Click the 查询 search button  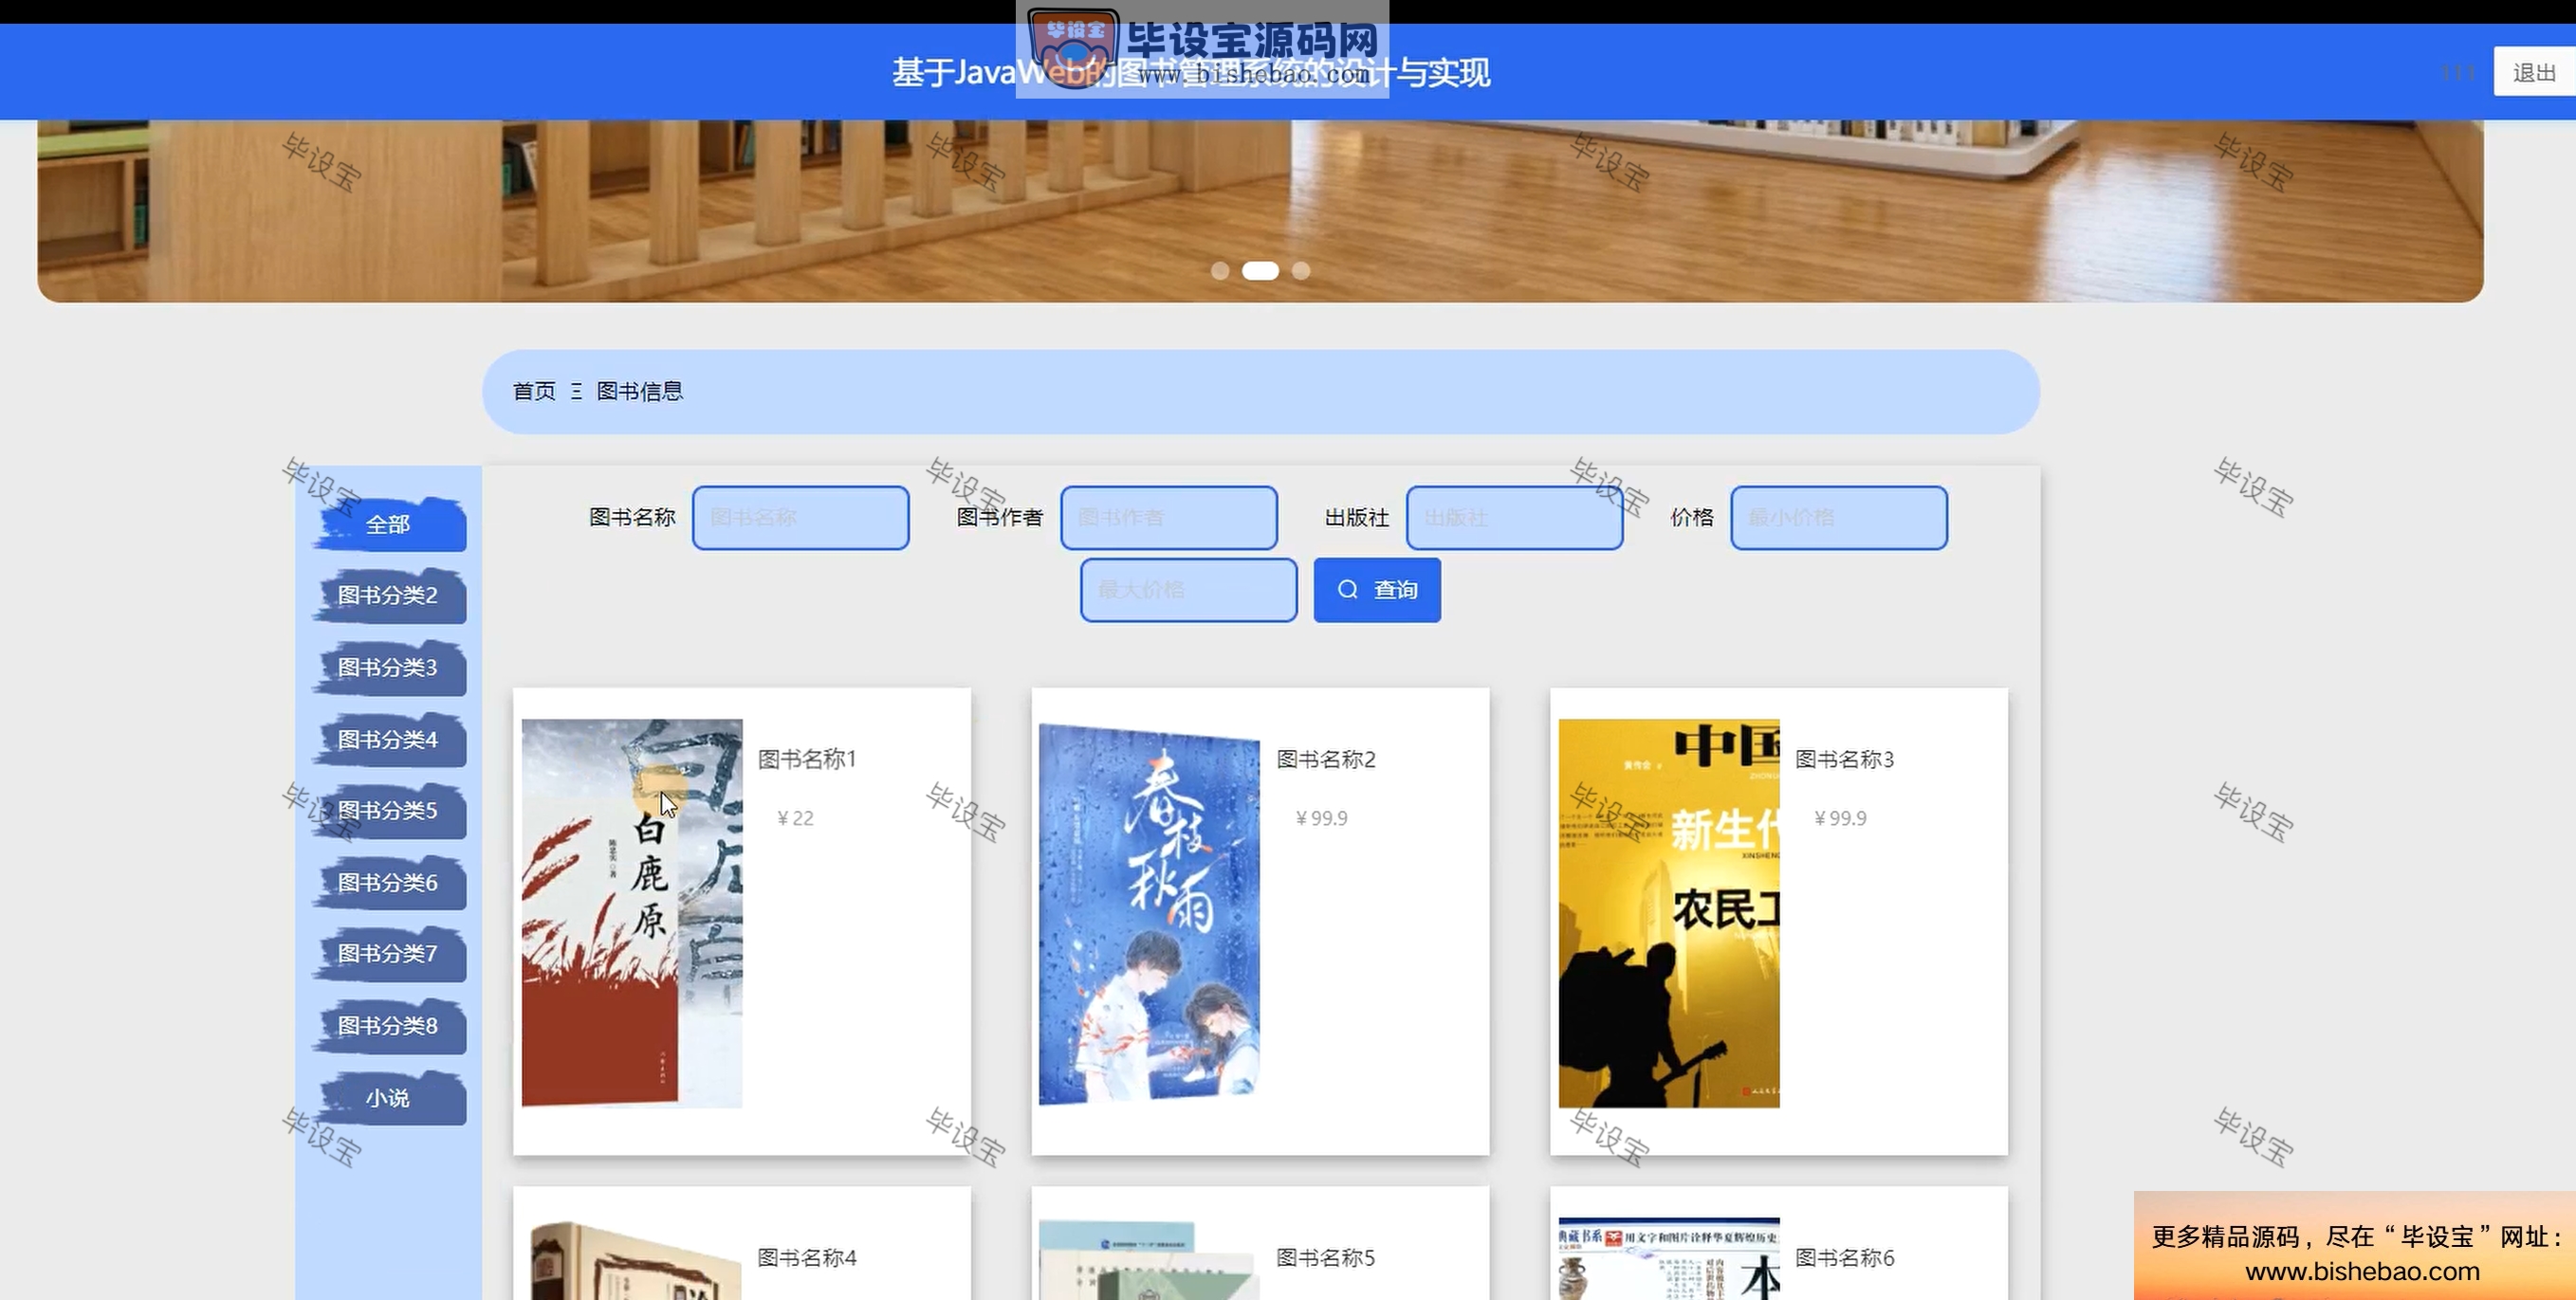coord(1377,590)
